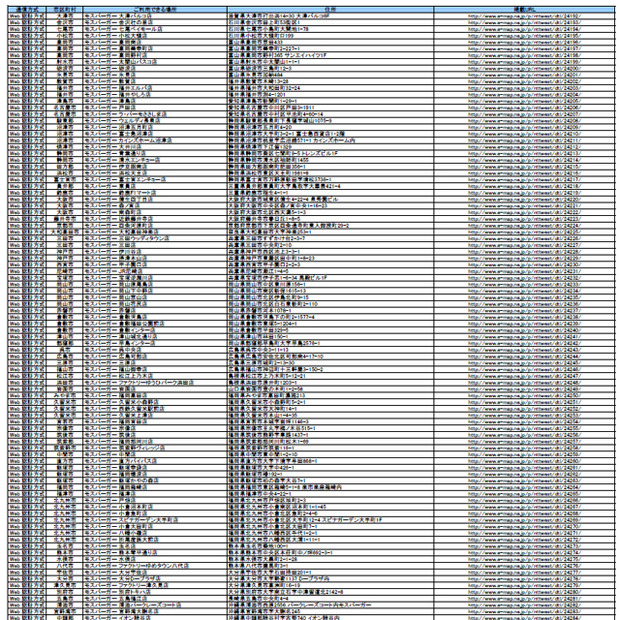Select store cell モスバーガー カインズホーム沼津店

click(x=155, y=140)
